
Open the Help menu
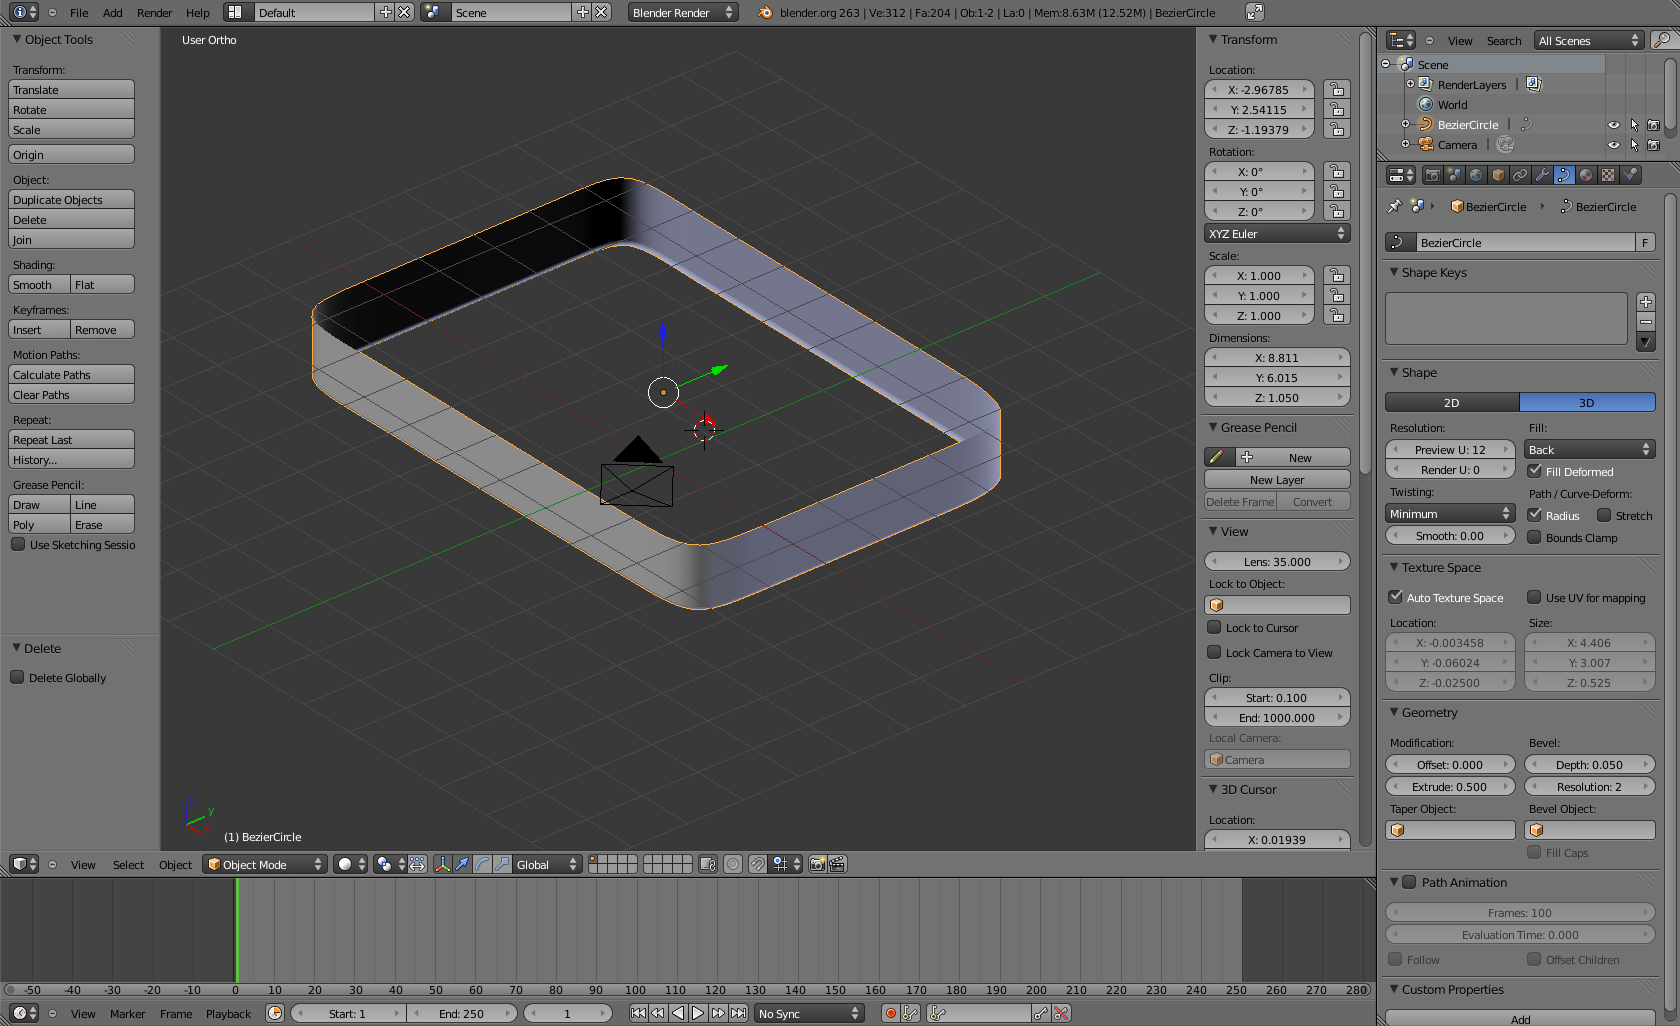point(198,13)
